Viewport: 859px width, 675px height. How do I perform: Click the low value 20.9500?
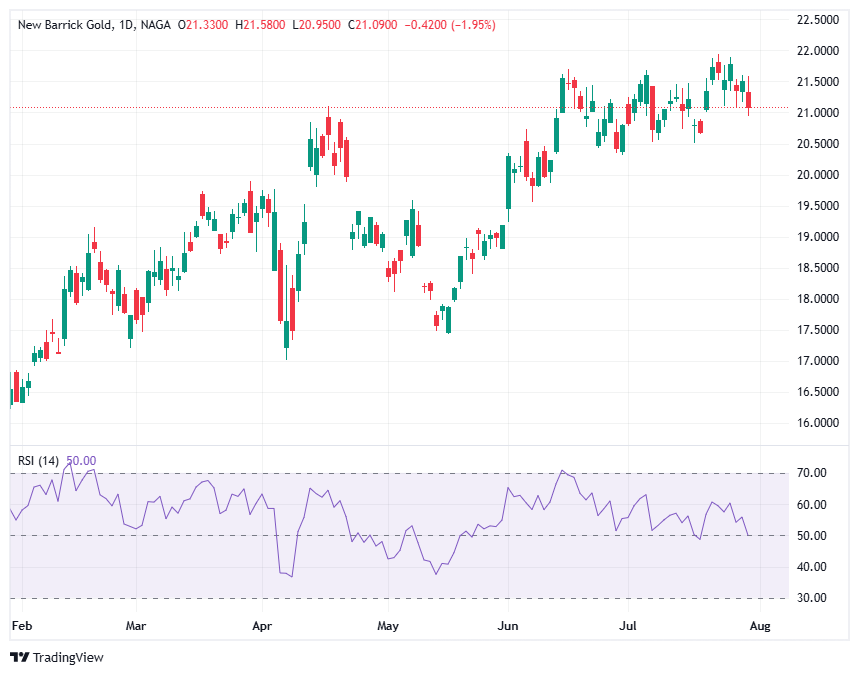[320, 25]
